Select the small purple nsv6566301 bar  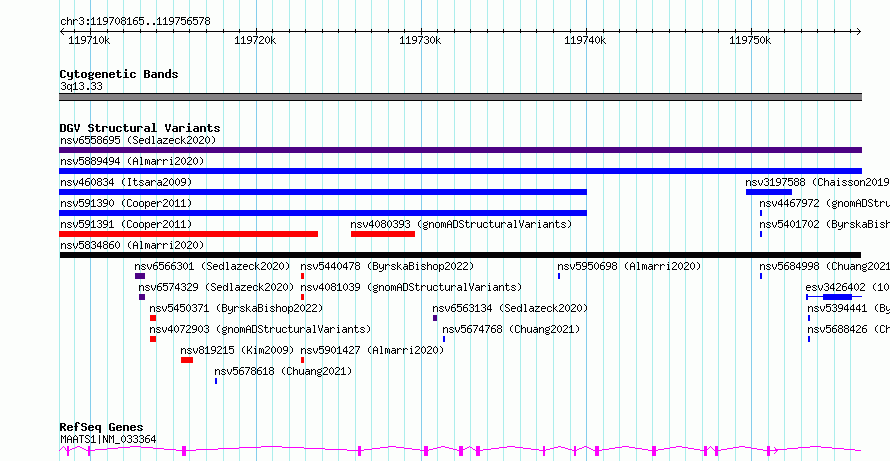140,276
